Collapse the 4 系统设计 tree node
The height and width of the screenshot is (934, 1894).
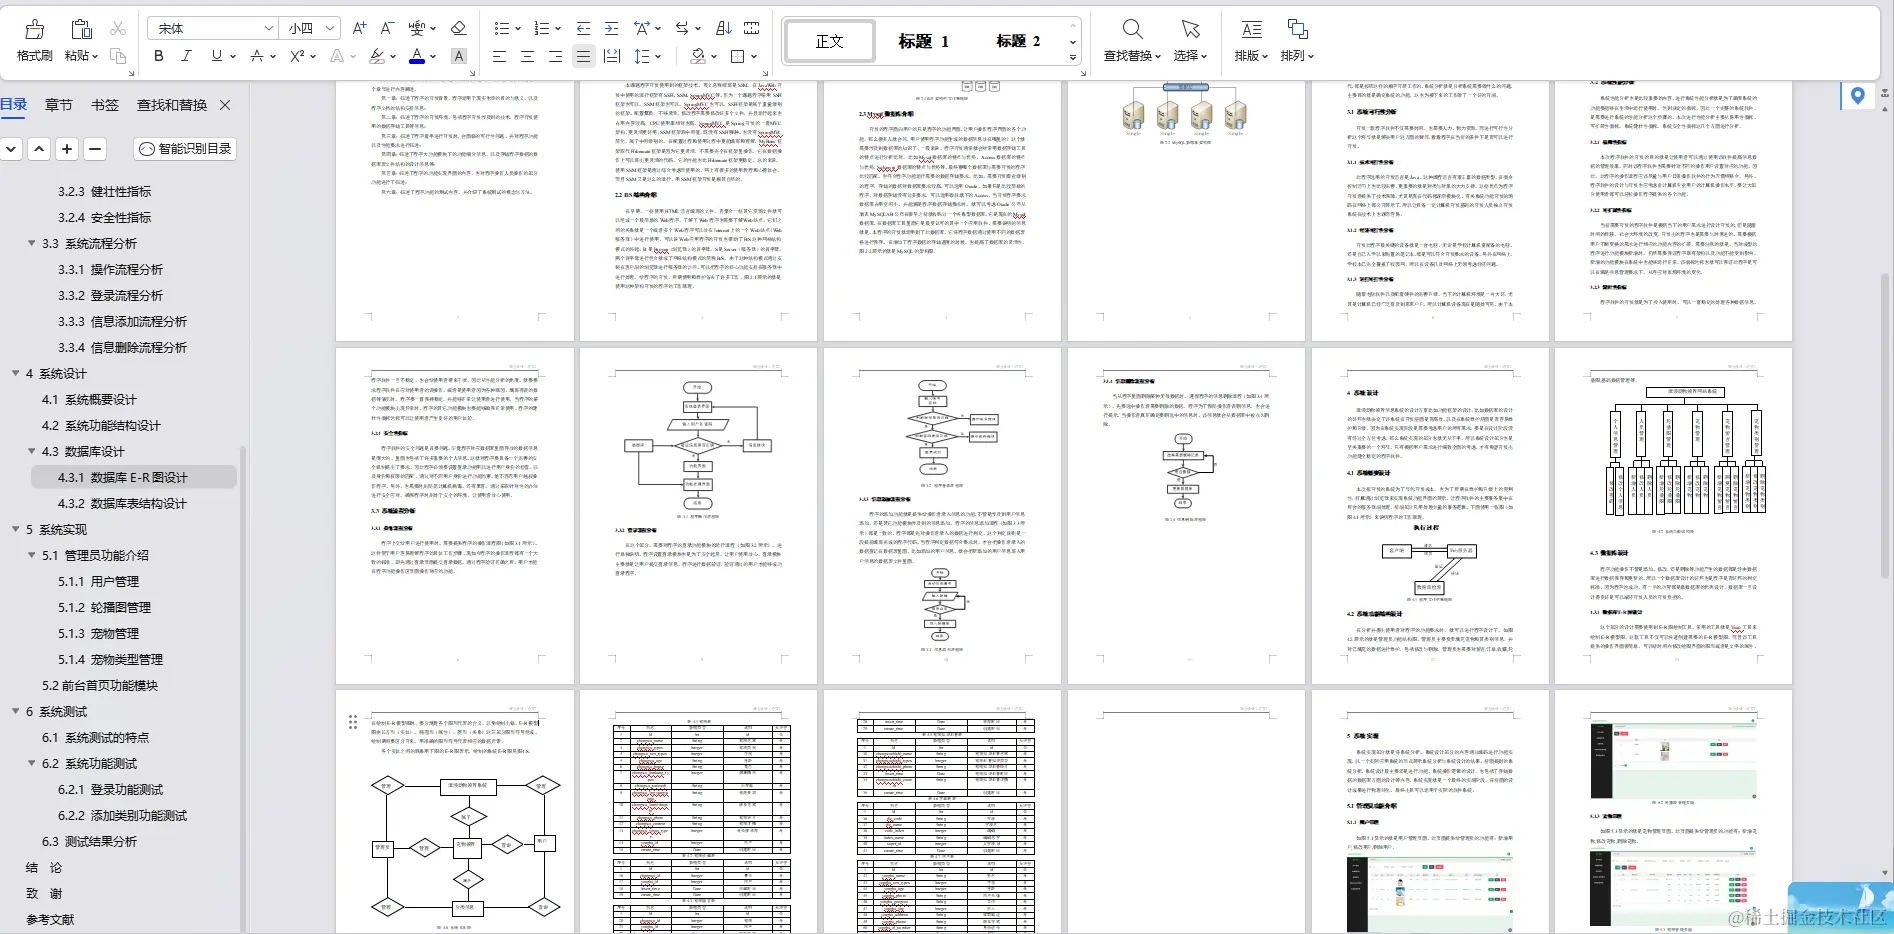pyautogui.click(x=16, y=373)
